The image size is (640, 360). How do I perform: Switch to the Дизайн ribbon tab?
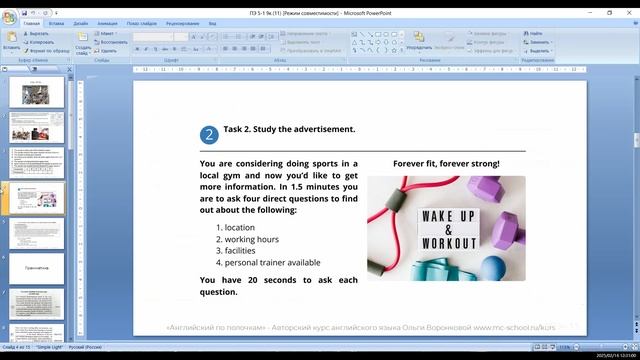(80, 24)
